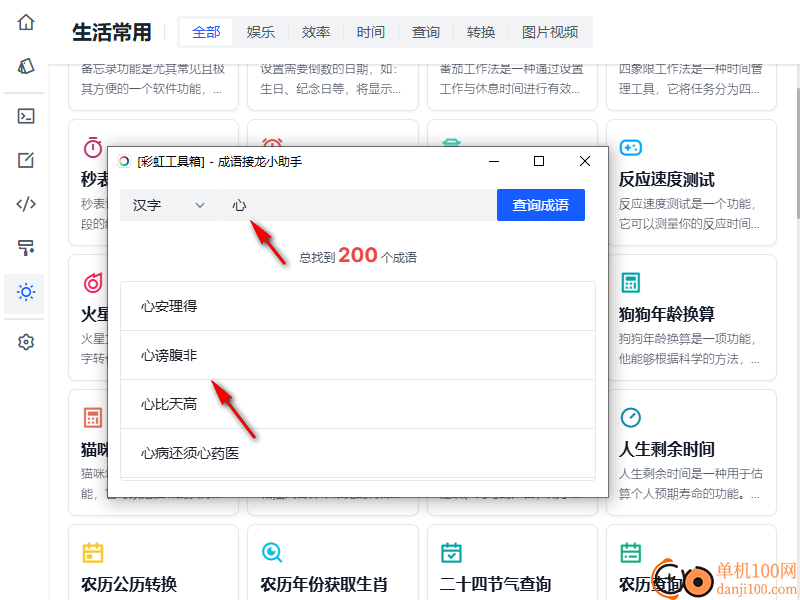
Task: Open the edit note icon in sidebar
Action: (x=26, y=160)
